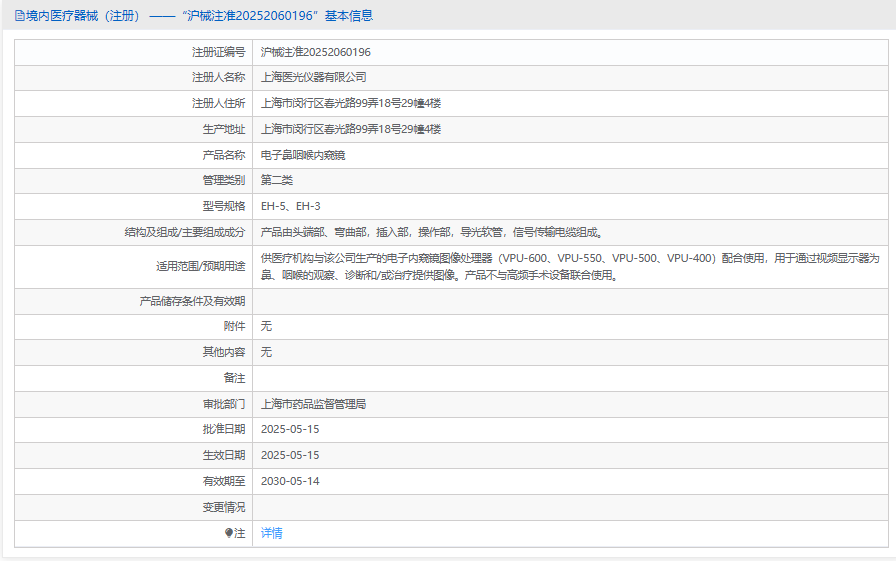Click management class value 第二类
Screen dimensions: 896x561
277,181
